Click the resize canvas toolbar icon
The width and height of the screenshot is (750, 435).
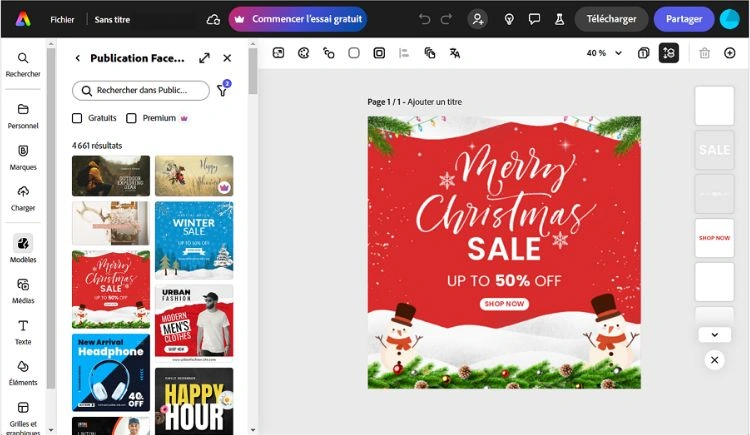pyautogui.click(x=278, y=53)
